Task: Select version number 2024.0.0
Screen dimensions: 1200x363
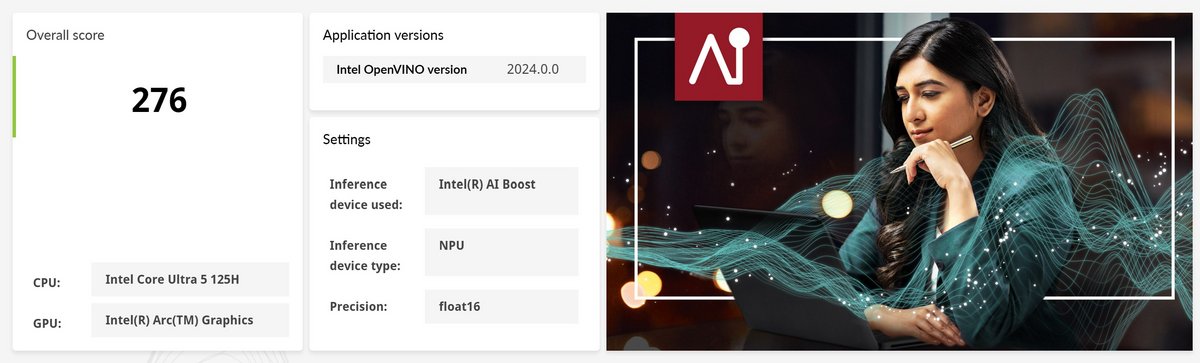Action: (x=532, y=70)
